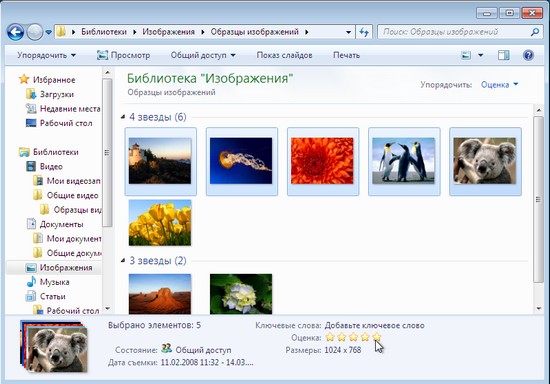This screenshot has width=550, height=384.
Task: Click the stacked koala preview in details pane
Action: coord(54,346)
